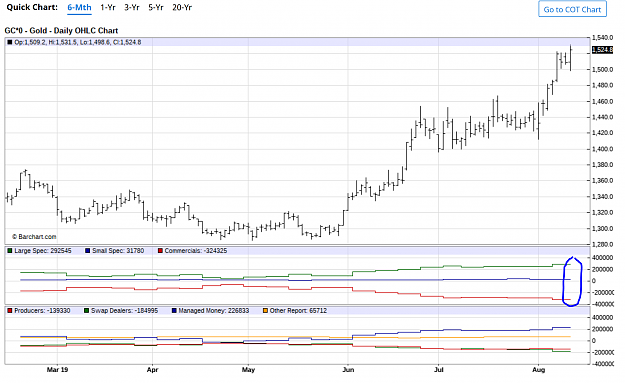
Task: Click the red Producers legend swatch
Action: coord(10,310)
